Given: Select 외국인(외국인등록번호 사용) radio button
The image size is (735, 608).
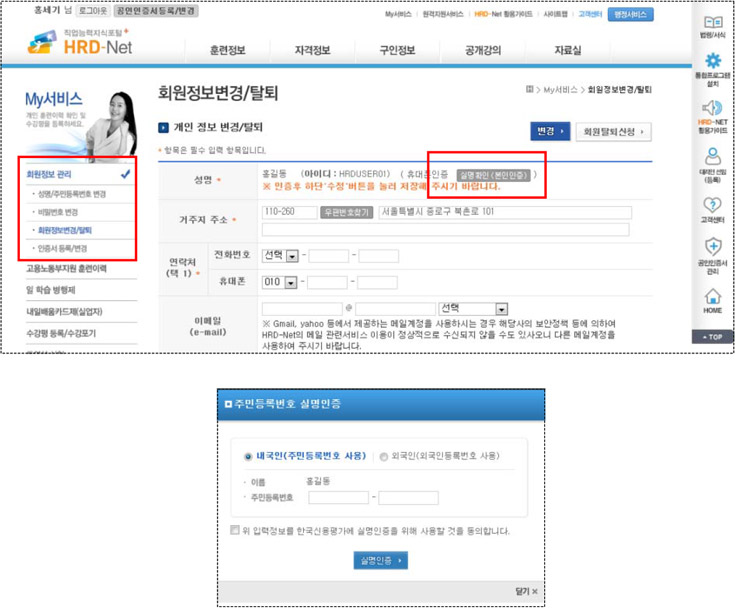Looking at the screenshot, I should (384, 457).
